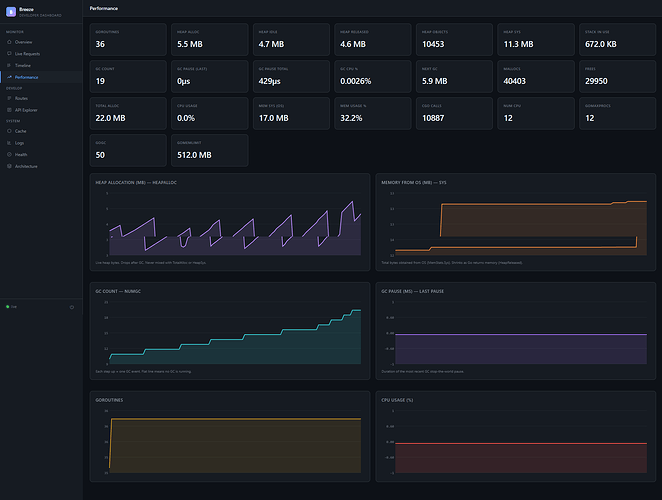Click the round icon beside live status
662x500 pixels.
pyautogui.click(x=72, y=307)
